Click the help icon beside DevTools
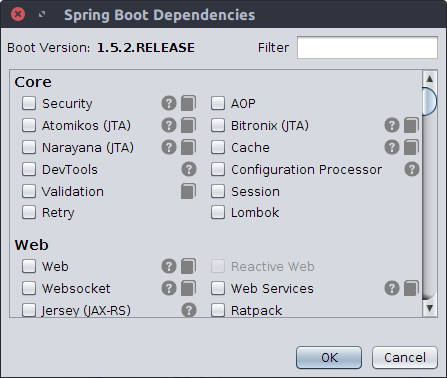This screenshot has height=378, width=447. (189, 169)
